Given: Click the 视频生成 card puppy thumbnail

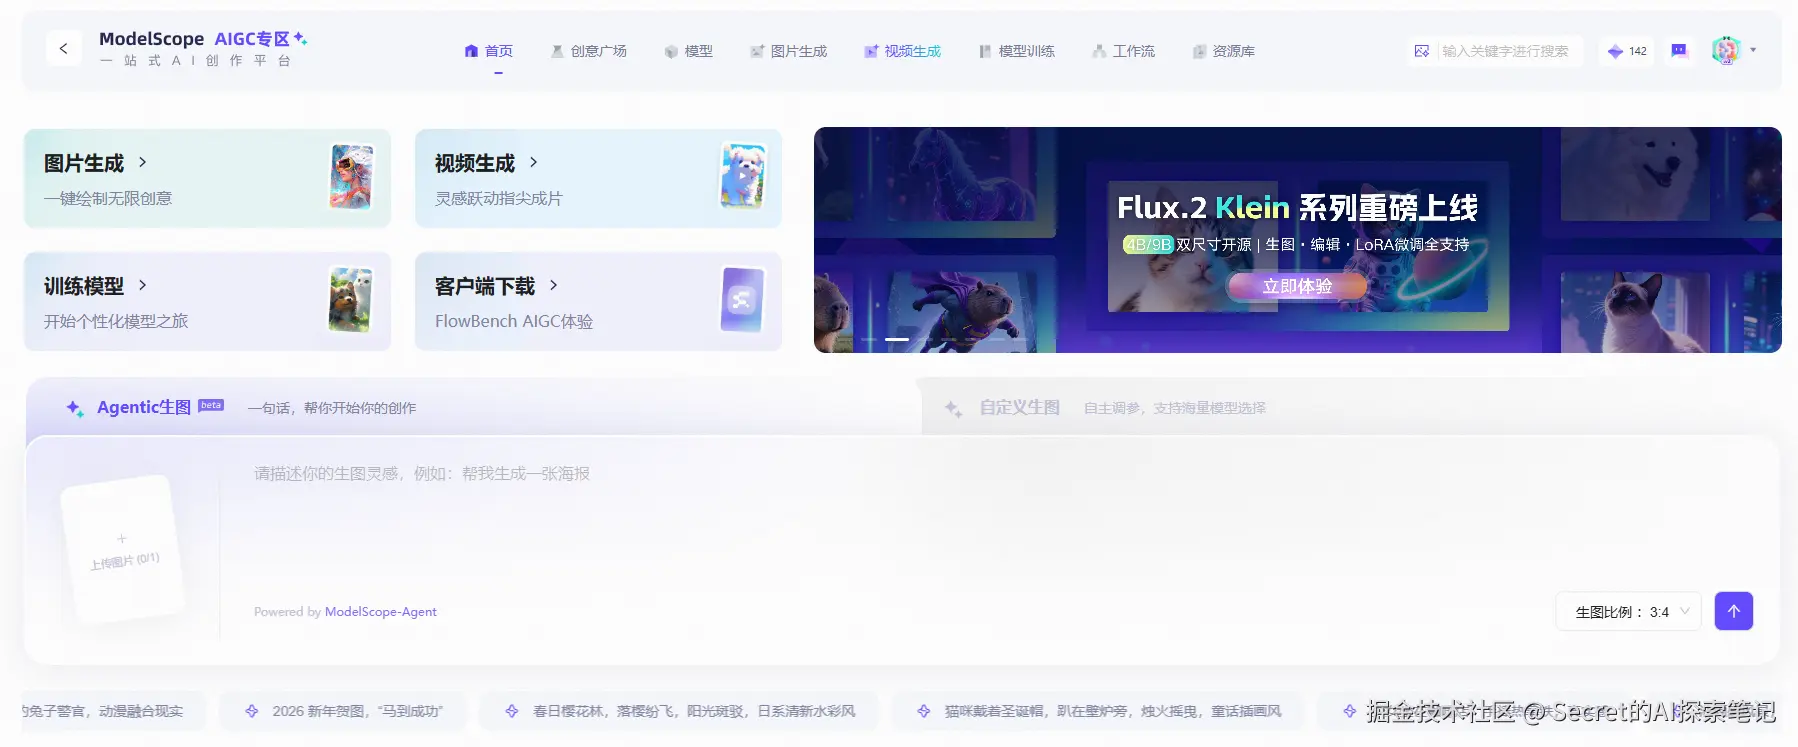Looking at the screenshot, I should pos(743,175).
